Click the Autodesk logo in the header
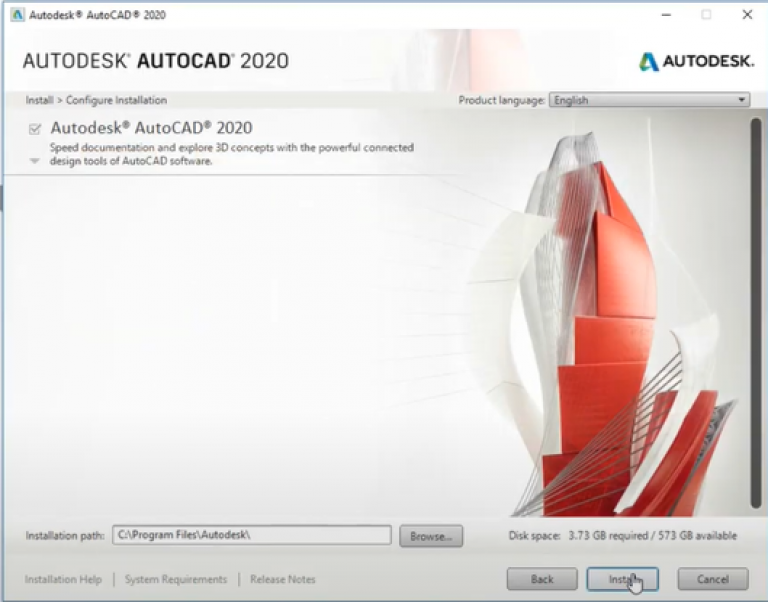This screenshot has width=768, height=602. 696,62
